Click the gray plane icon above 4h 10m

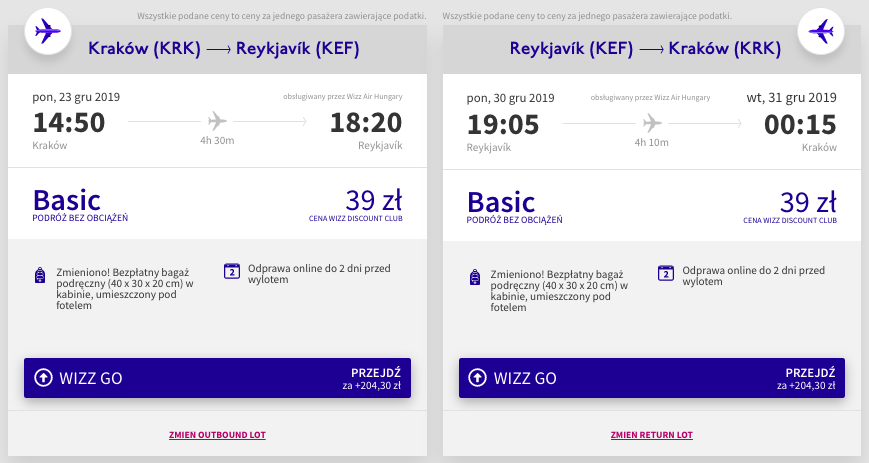(x=652, y=123)
